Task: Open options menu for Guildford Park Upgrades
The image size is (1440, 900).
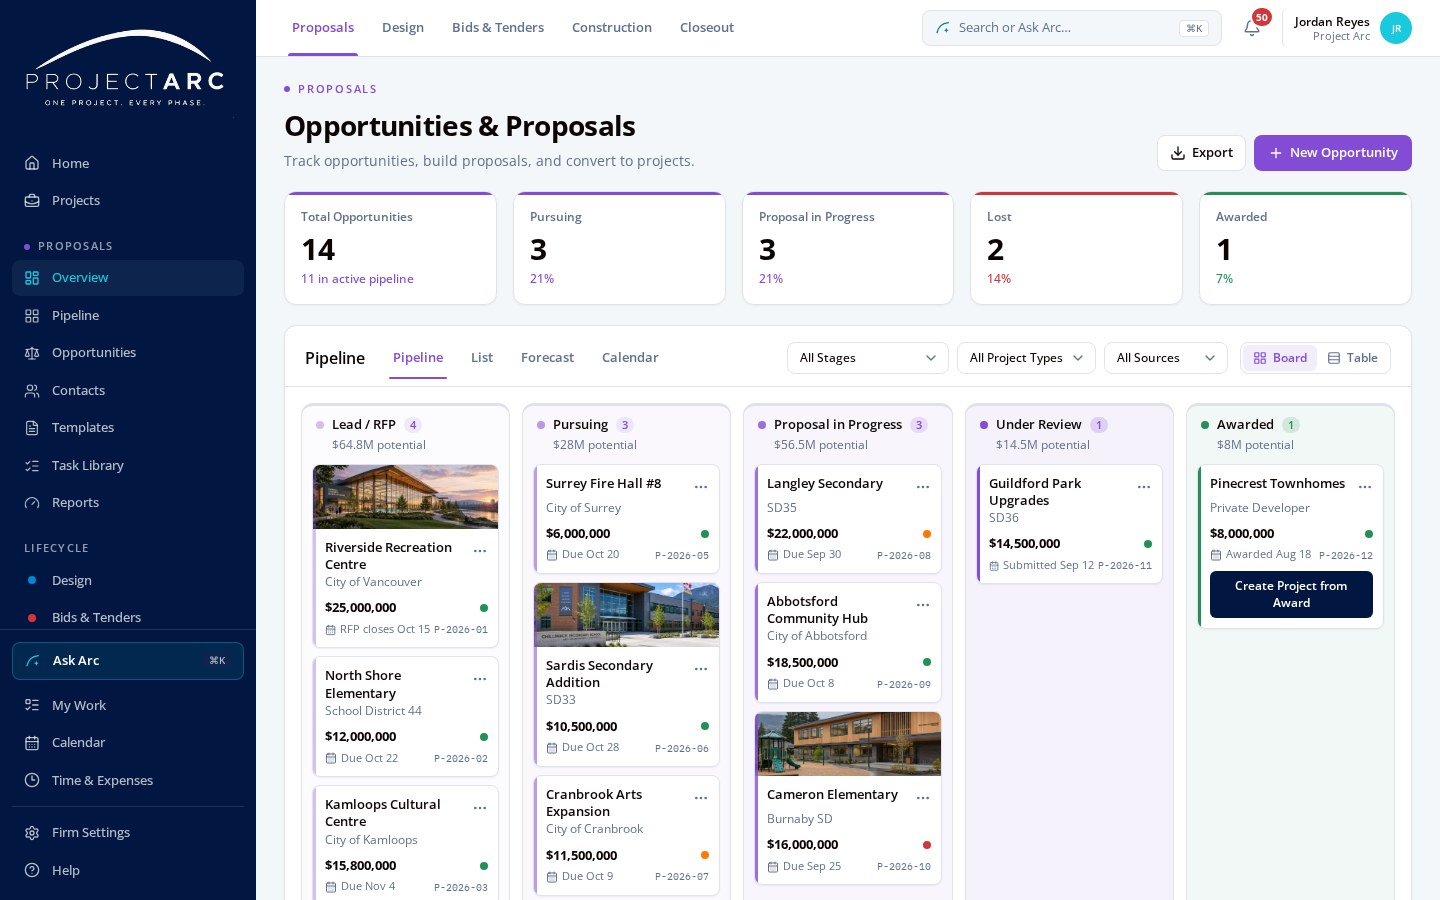Action: [1144, 487]
